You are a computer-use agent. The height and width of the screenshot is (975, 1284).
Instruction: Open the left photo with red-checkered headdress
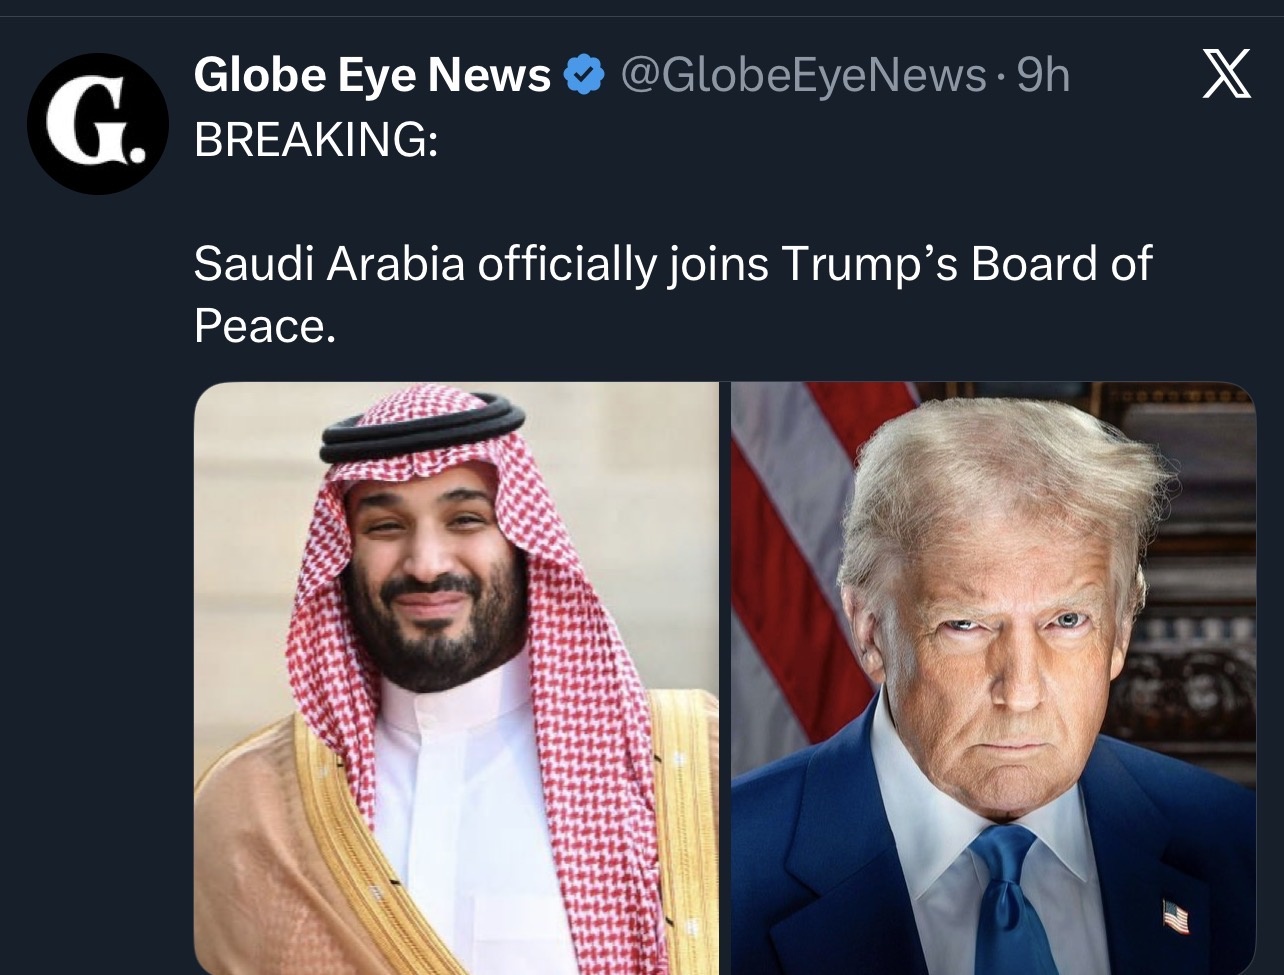click(456, 678)
